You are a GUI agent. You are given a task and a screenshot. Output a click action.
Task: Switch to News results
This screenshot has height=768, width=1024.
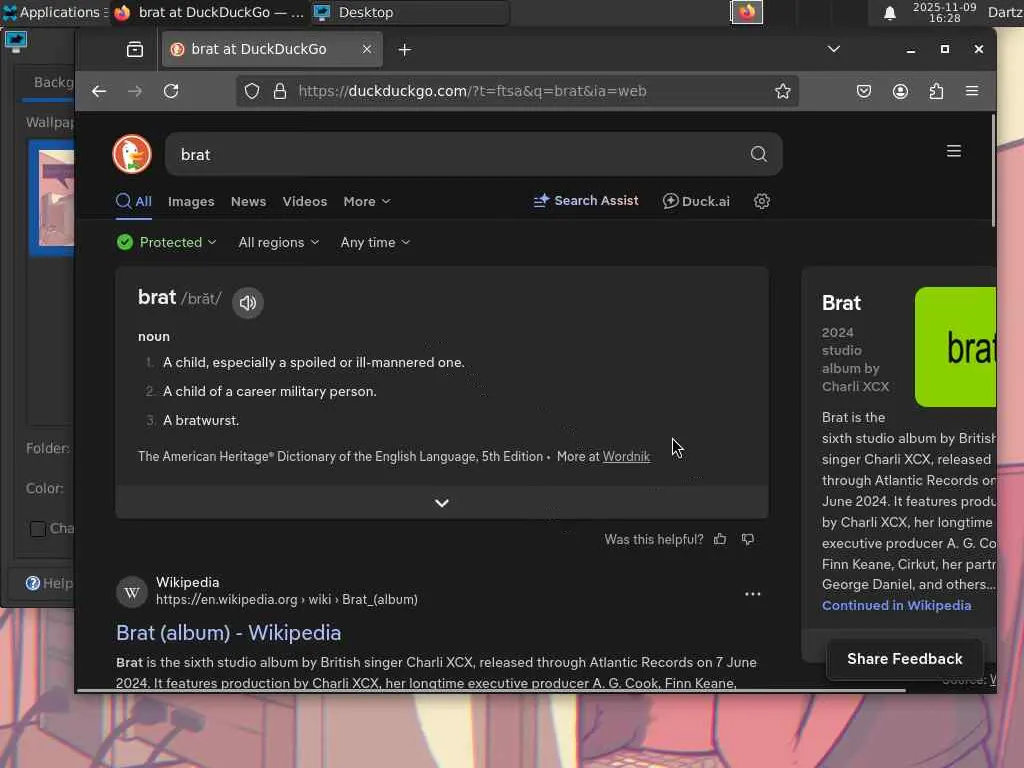pos(248,202)
